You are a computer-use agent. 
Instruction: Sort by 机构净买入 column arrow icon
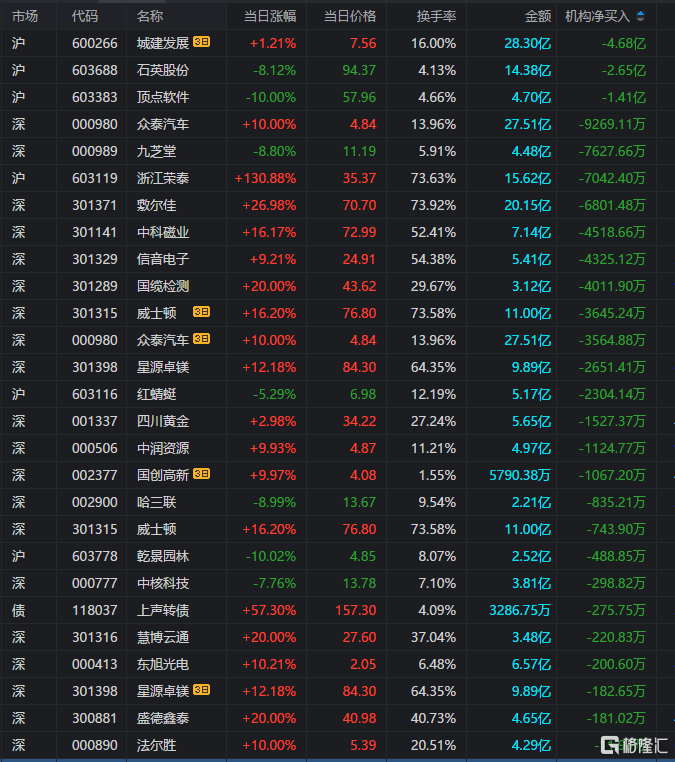pyautogui.click(x=640, y=17)
